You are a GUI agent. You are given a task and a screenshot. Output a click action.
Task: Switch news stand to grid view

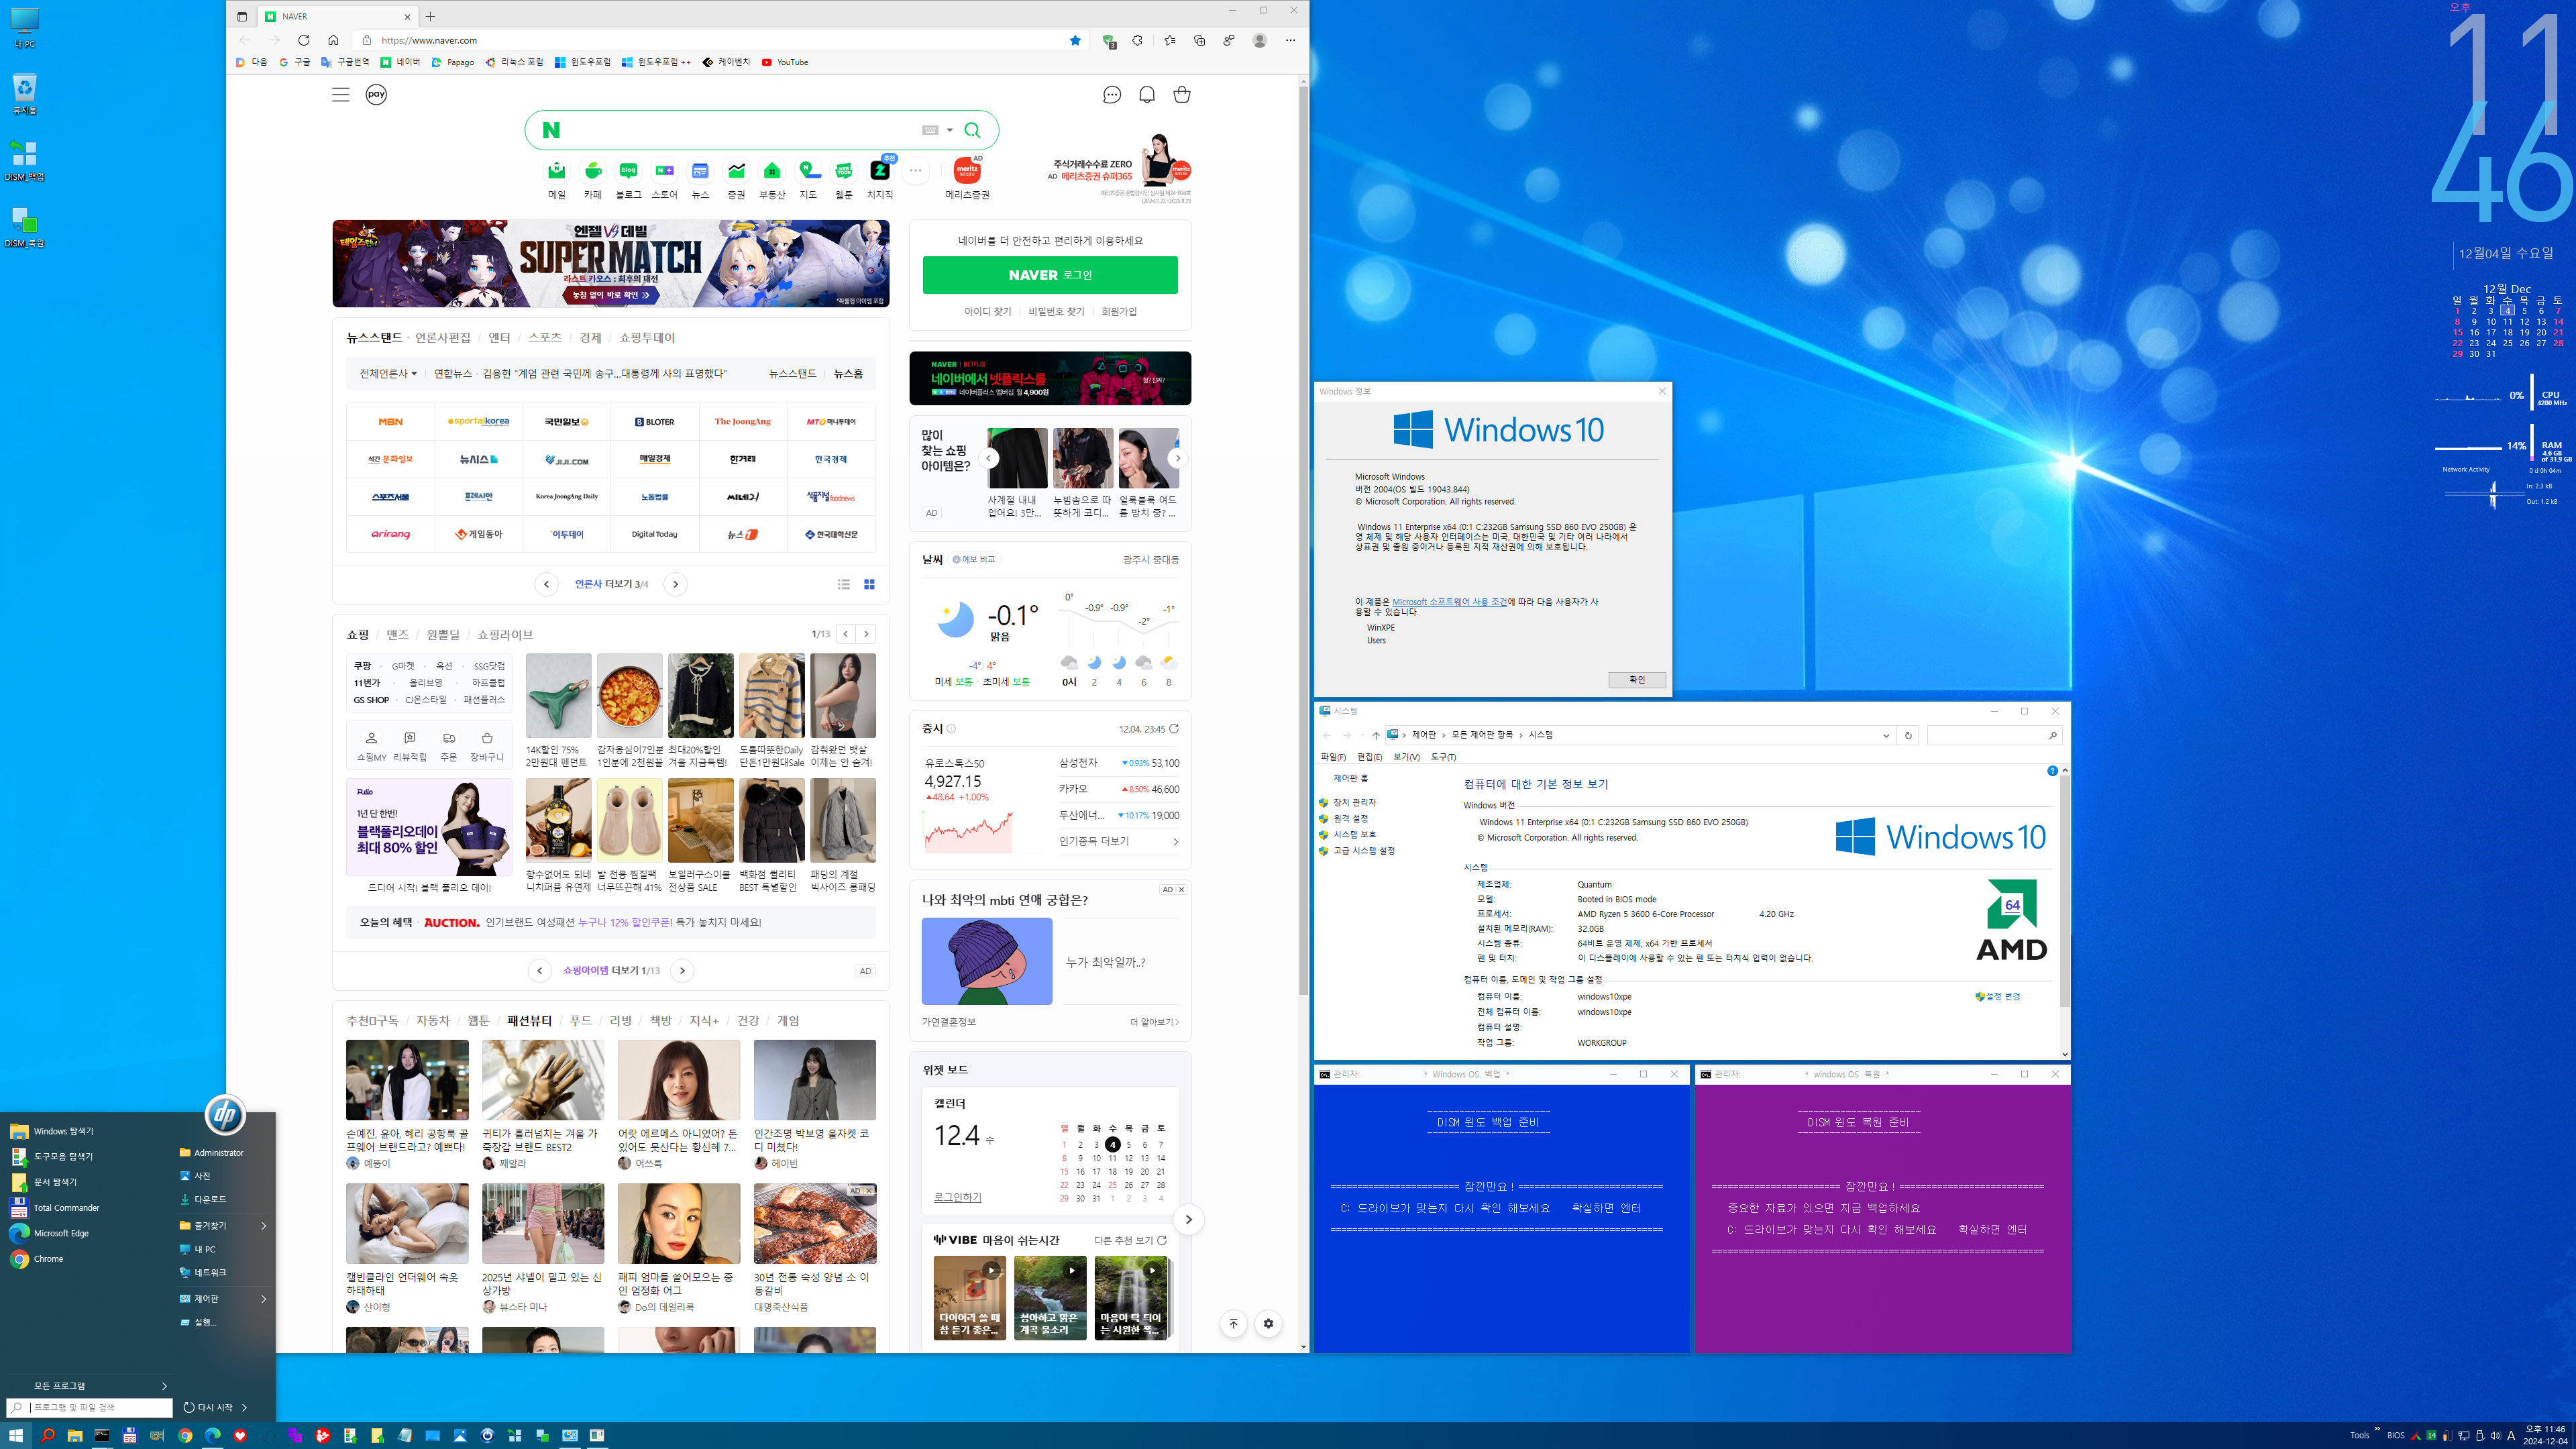(869, 584)
